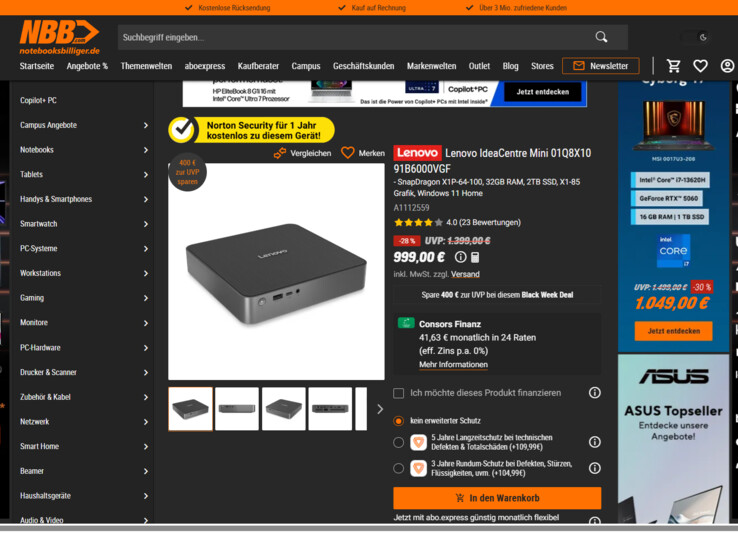The height and width of the screenshot is (533, 738).
Task: Show next product thumbnails arrow
Action: coord(380,409)
